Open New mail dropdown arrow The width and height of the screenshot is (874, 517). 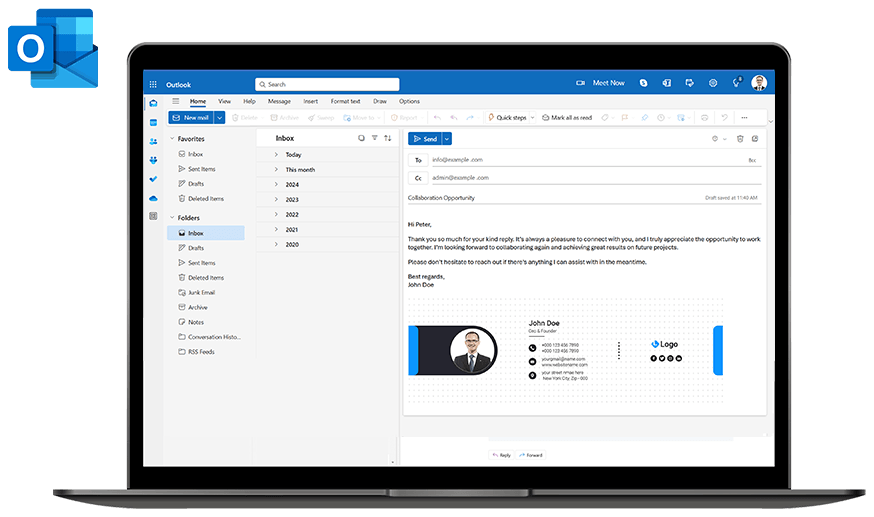[x=220, y=118]
